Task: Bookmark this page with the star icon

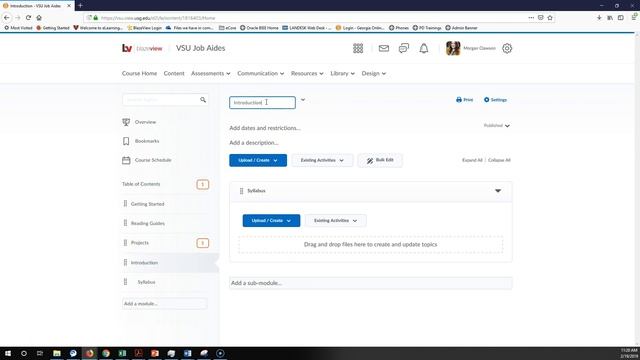Action: coord(550,18)
